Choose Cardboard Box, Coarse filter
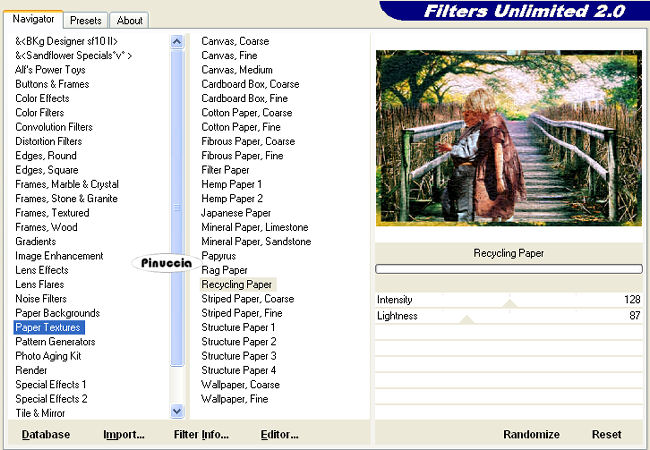This screenshot has width=650, height=450. pos(250,84)
